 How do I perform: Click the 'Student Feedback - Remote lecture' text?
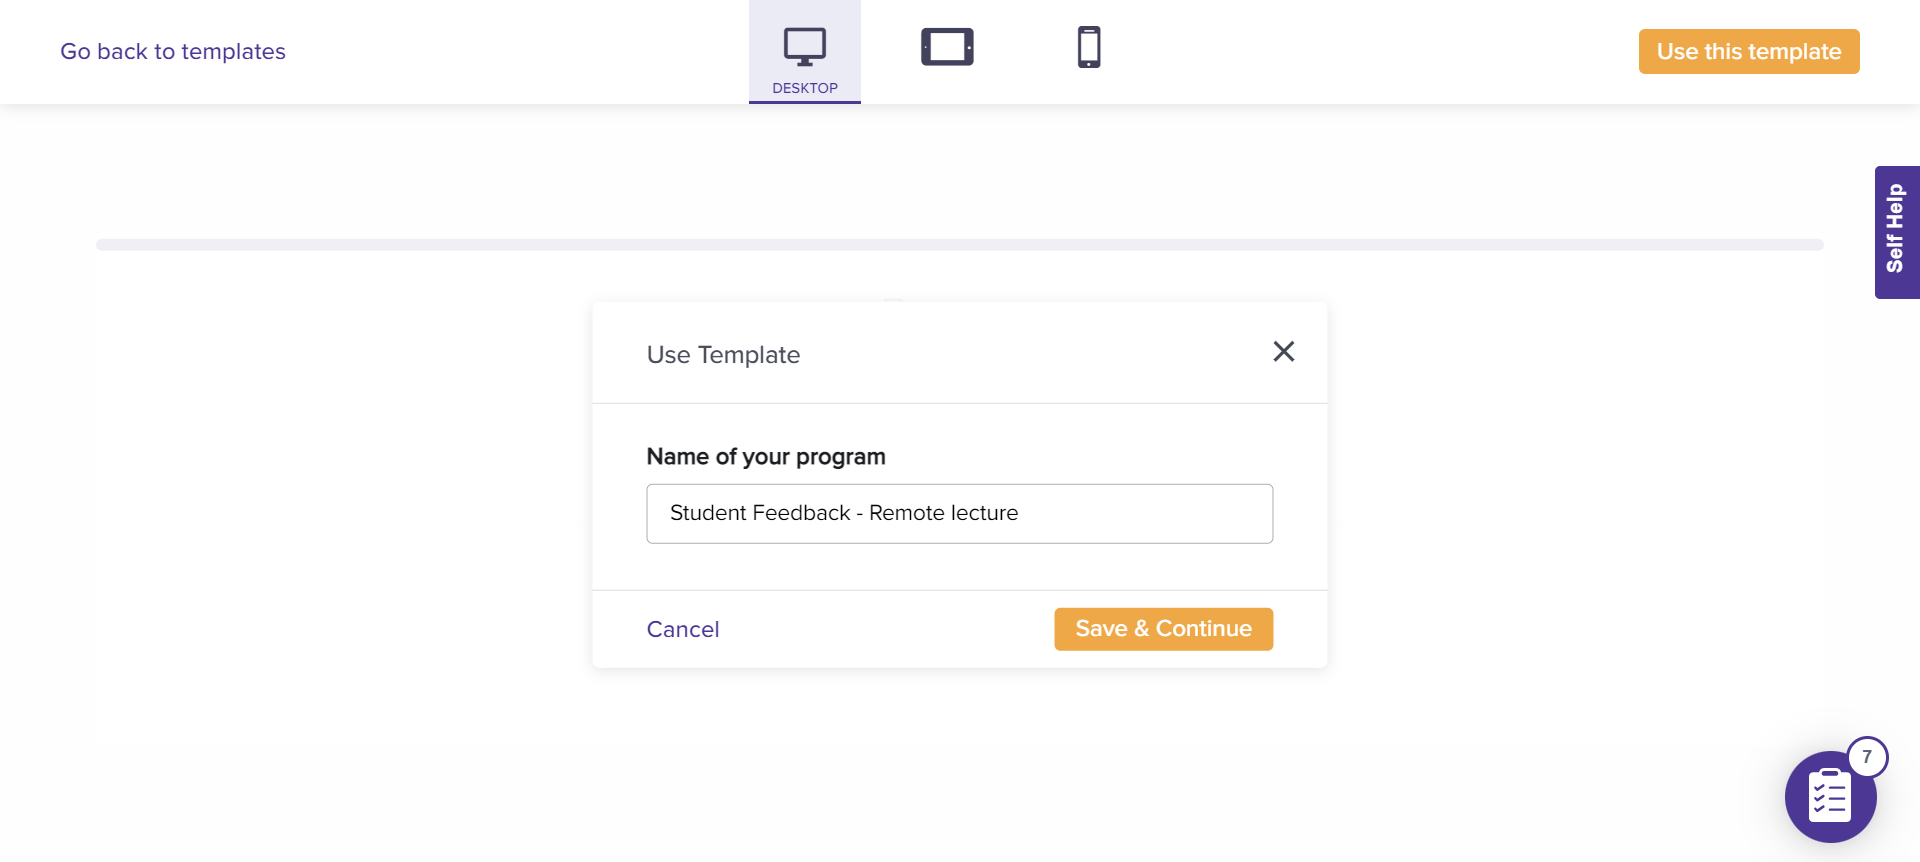[x=844, y=513]
